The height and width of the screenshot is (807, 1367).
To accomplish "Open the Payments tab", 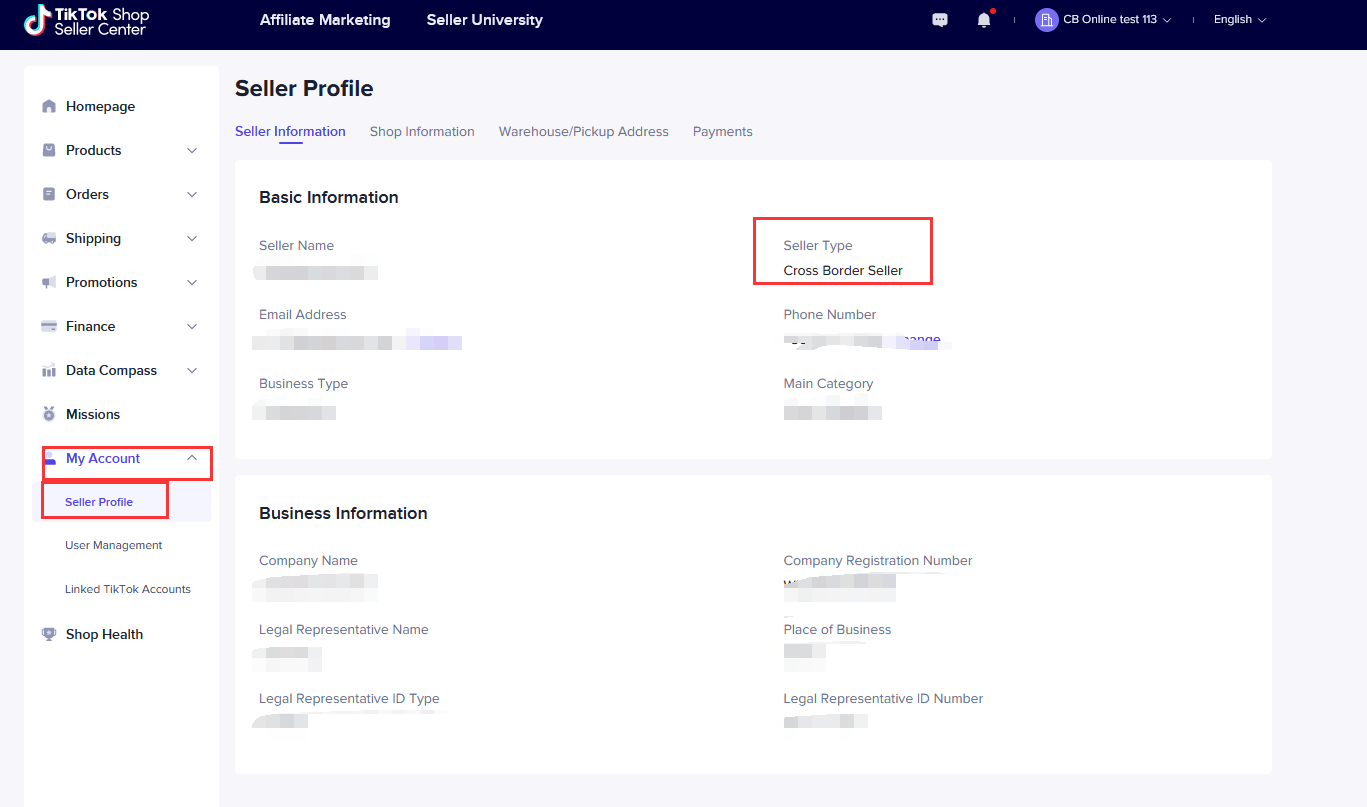I will 723,132.
